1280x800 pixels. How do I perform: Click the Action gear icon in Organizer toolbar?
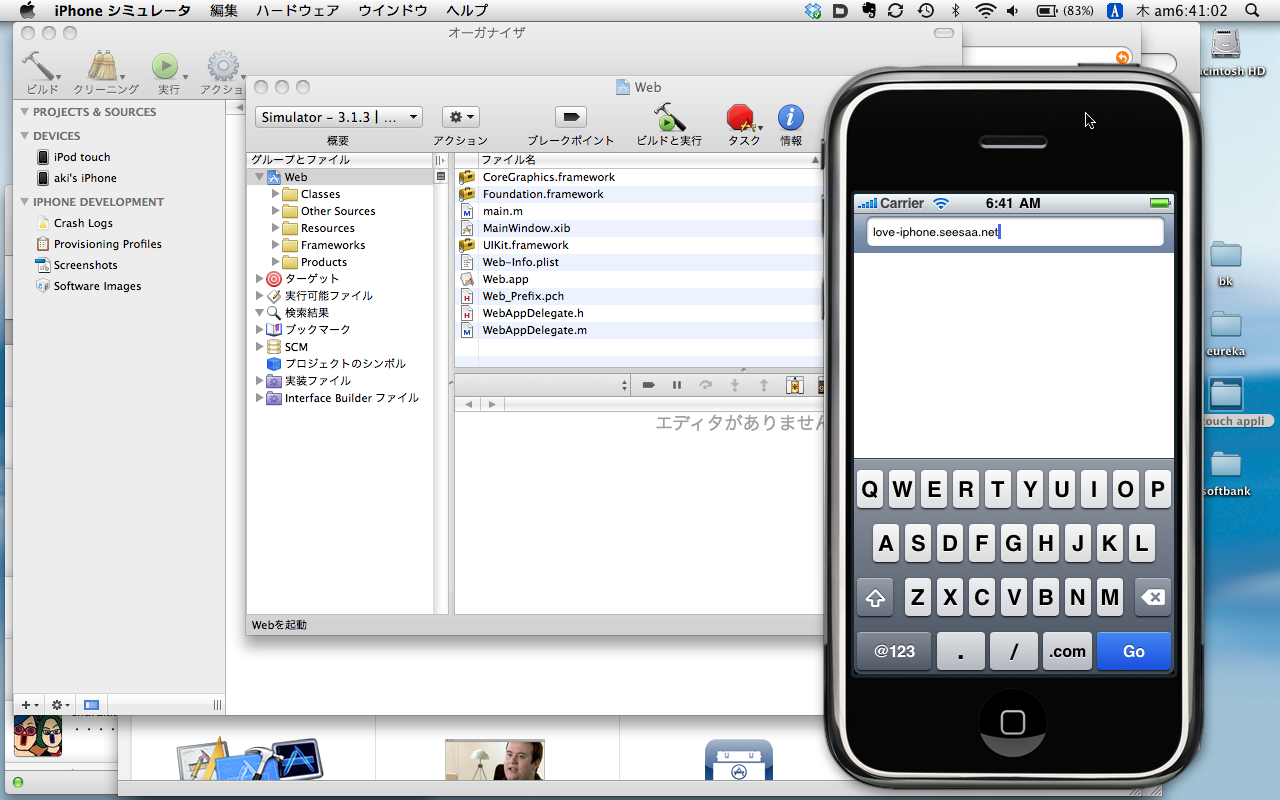(x=223, y=66)
